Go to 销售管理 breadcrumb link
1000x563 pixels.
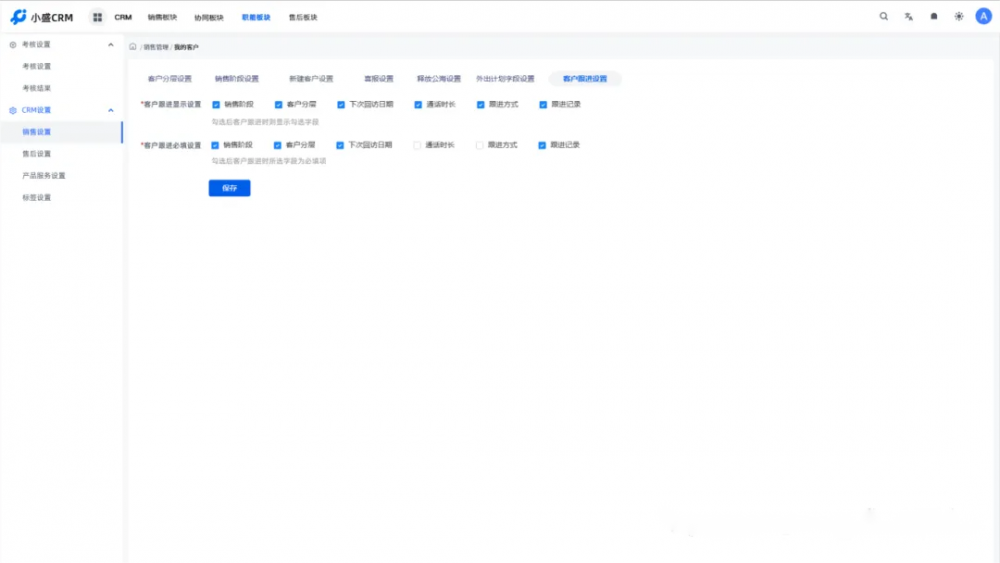(x=155, y=47)
